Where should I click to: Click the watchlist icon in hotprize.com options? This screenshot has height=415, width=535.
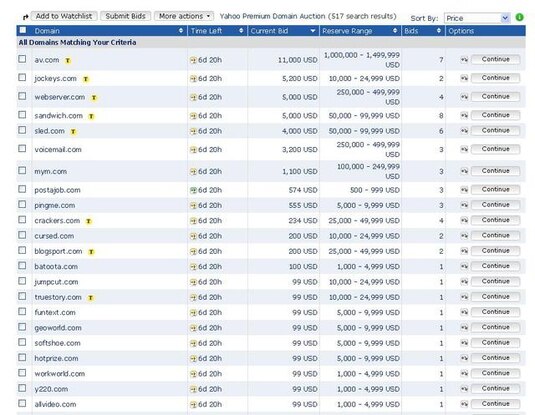click(x=464, y=358)
